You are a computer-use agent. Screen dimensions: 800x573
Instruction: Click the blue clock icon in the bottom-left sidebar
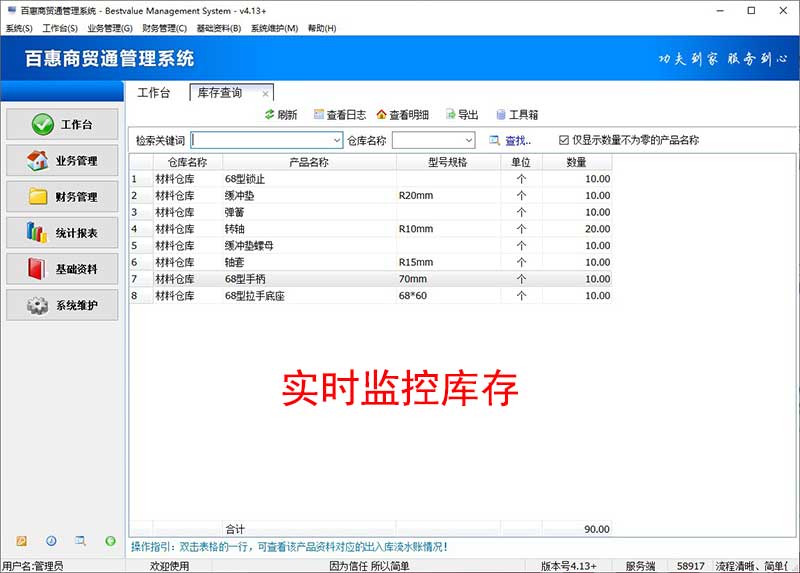[51, 541]
